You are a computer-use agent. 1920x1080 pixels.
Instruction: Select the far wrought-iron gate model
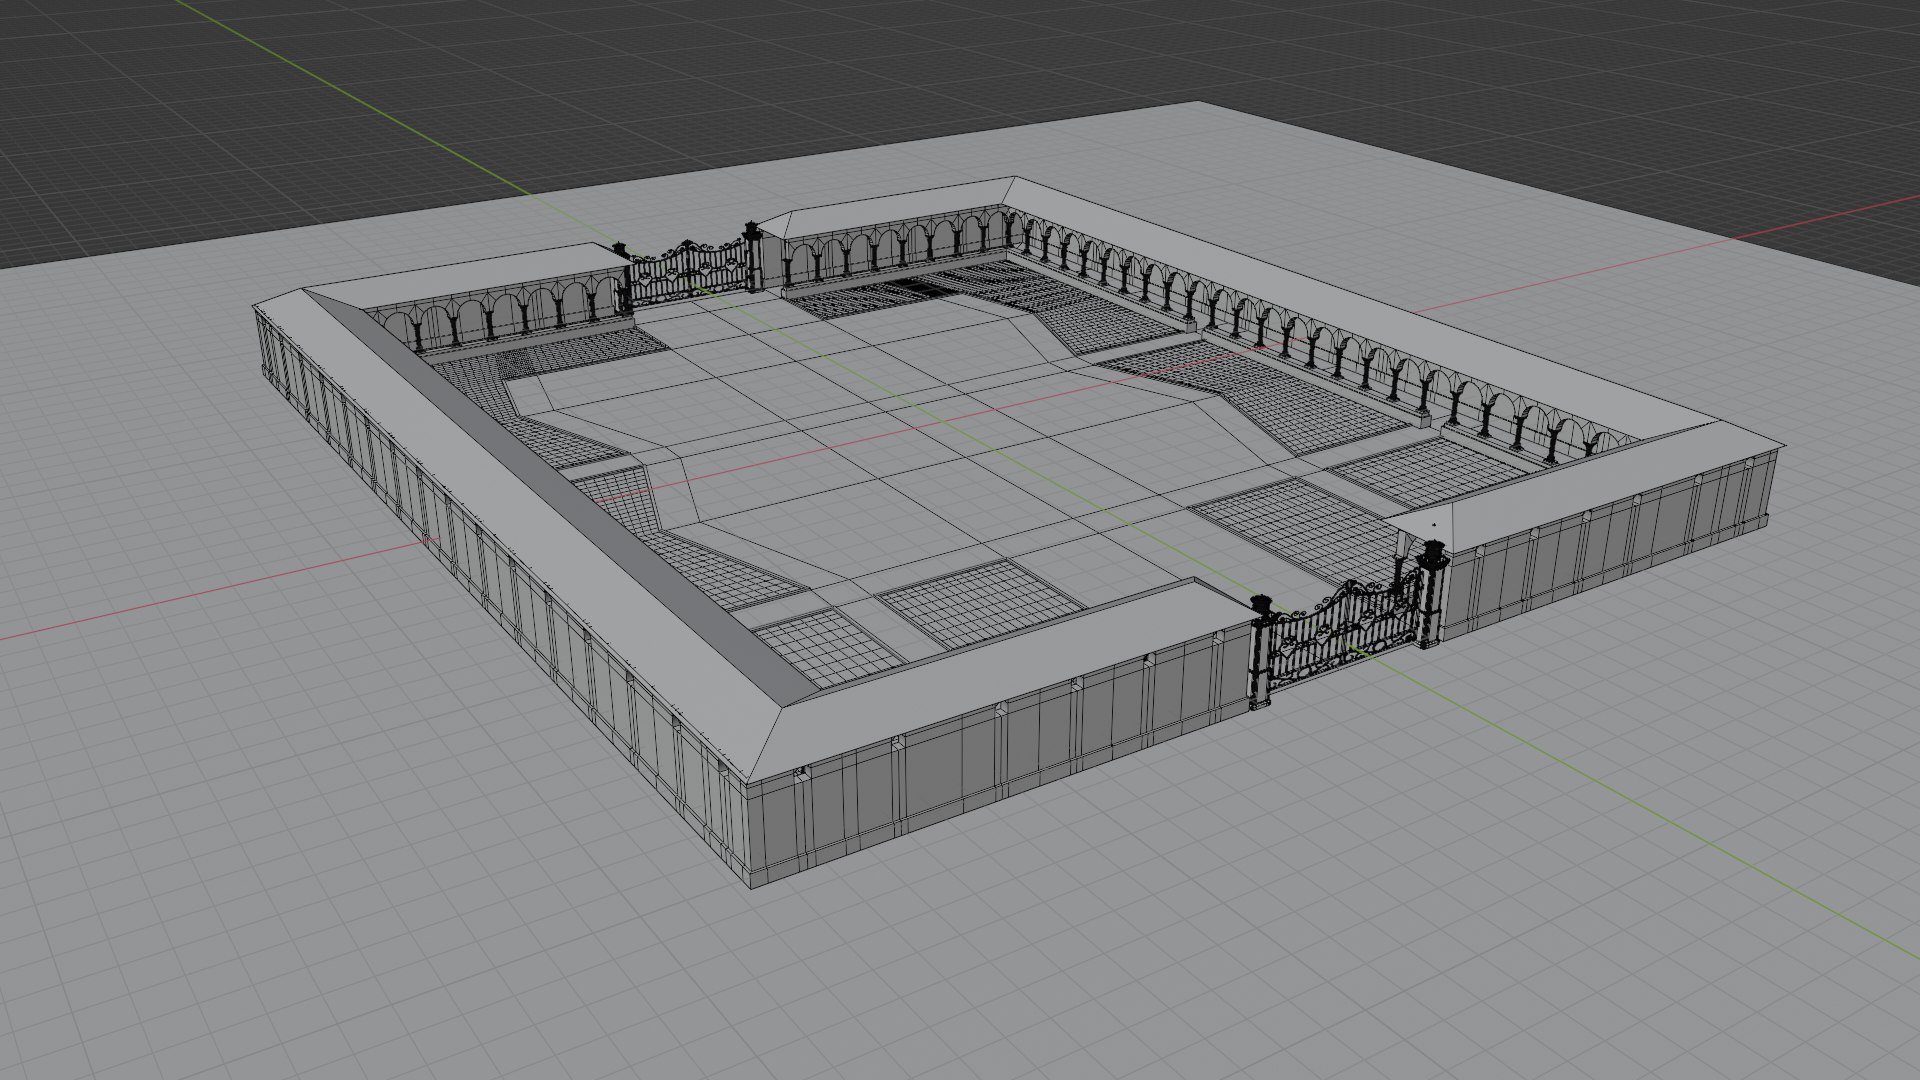pos(689,273)
